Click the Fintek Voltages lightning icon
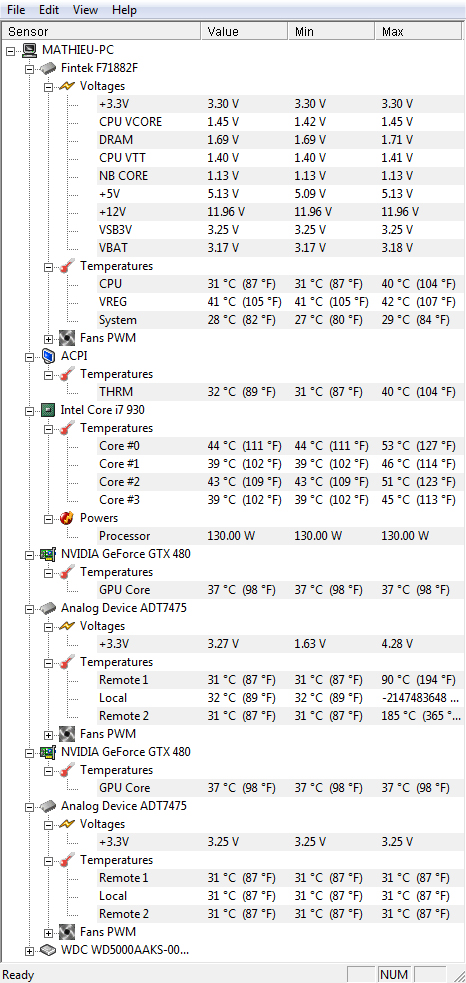The image size is (466, 983). tap(66, 86)
